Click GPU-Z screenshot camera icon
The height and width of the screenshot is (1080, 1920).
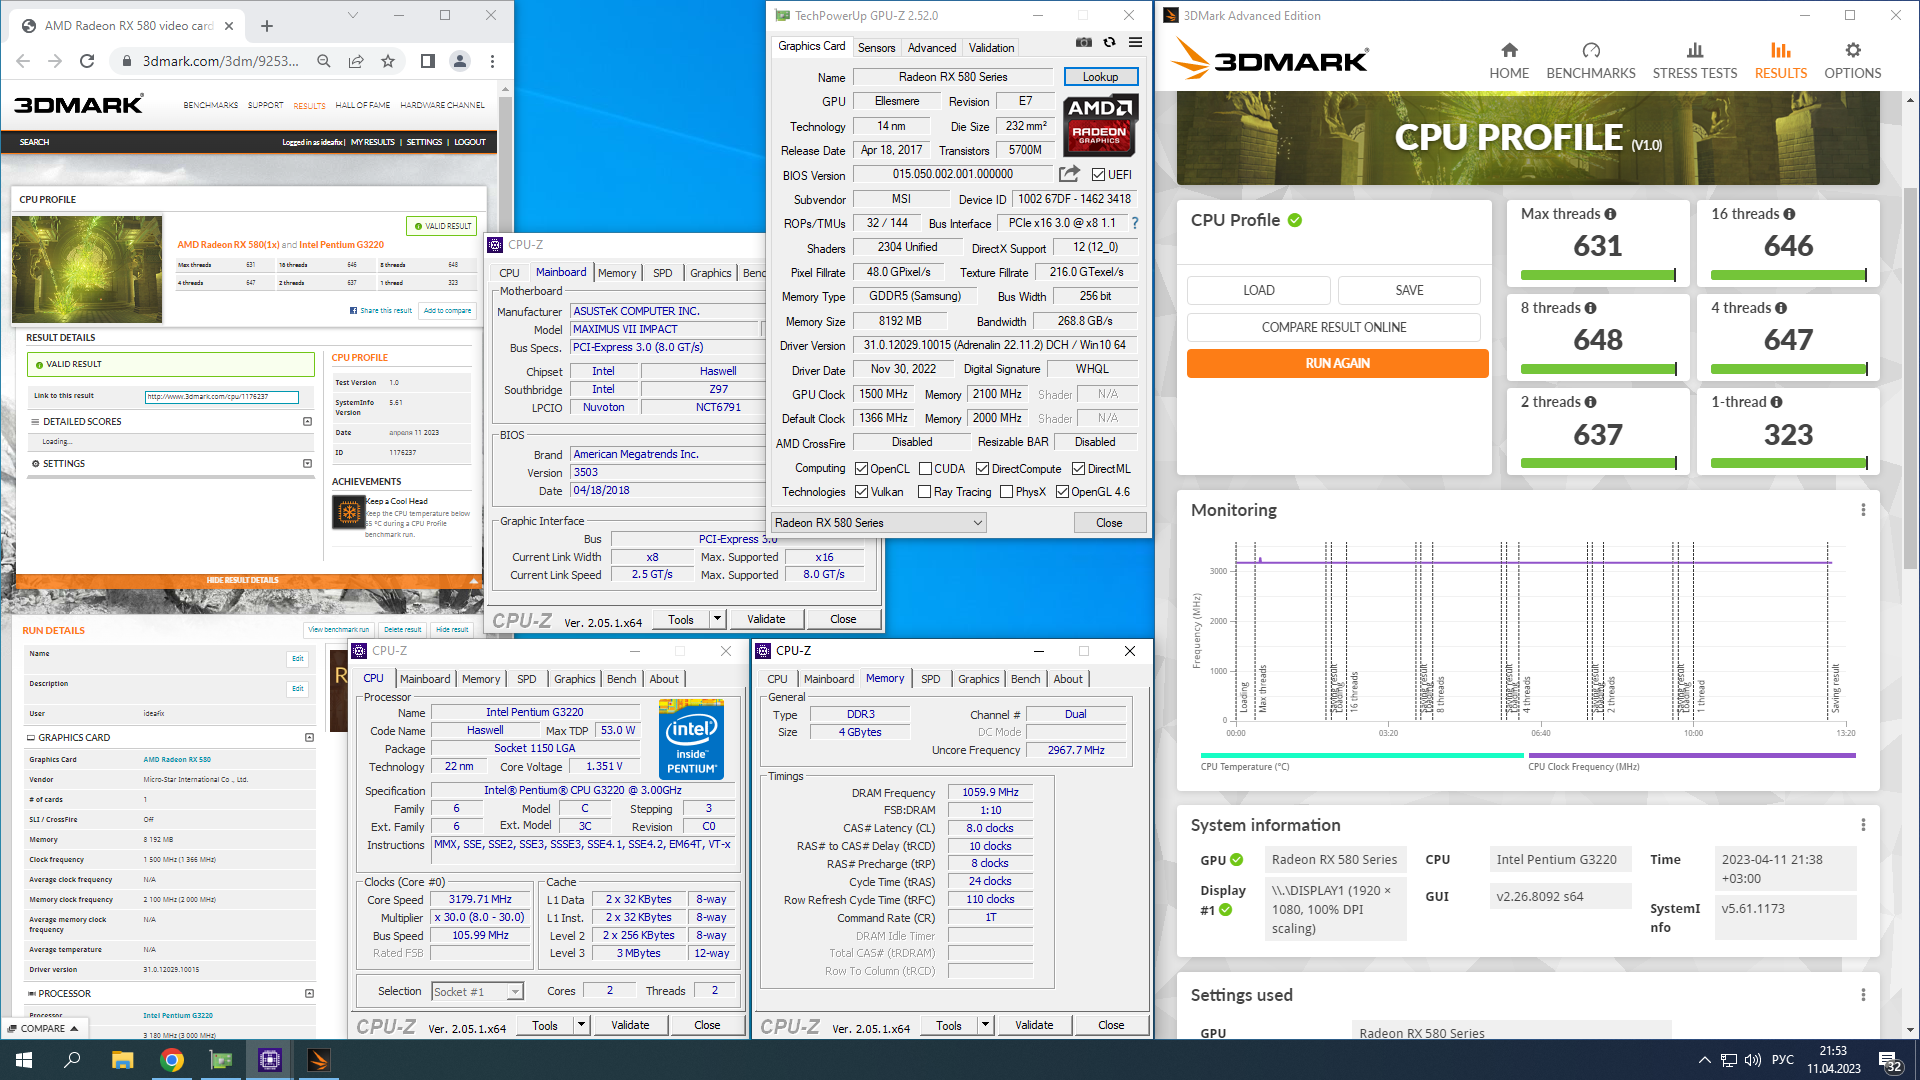click(x=1084, y=42)
